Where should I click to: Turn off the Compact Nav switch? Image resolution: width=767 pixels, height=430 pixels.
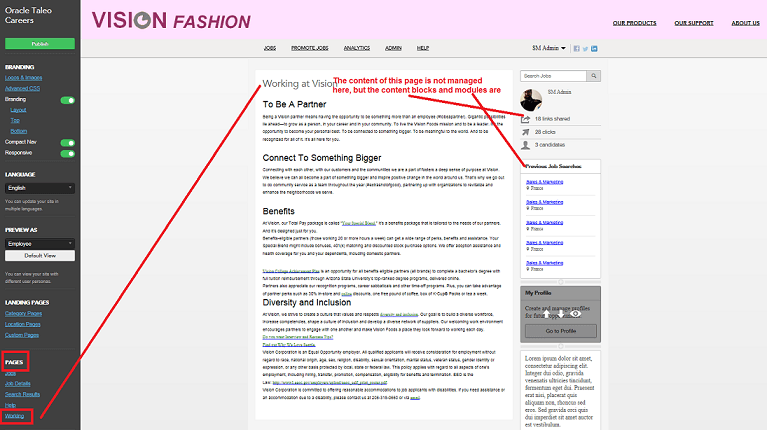pos(68,143)
